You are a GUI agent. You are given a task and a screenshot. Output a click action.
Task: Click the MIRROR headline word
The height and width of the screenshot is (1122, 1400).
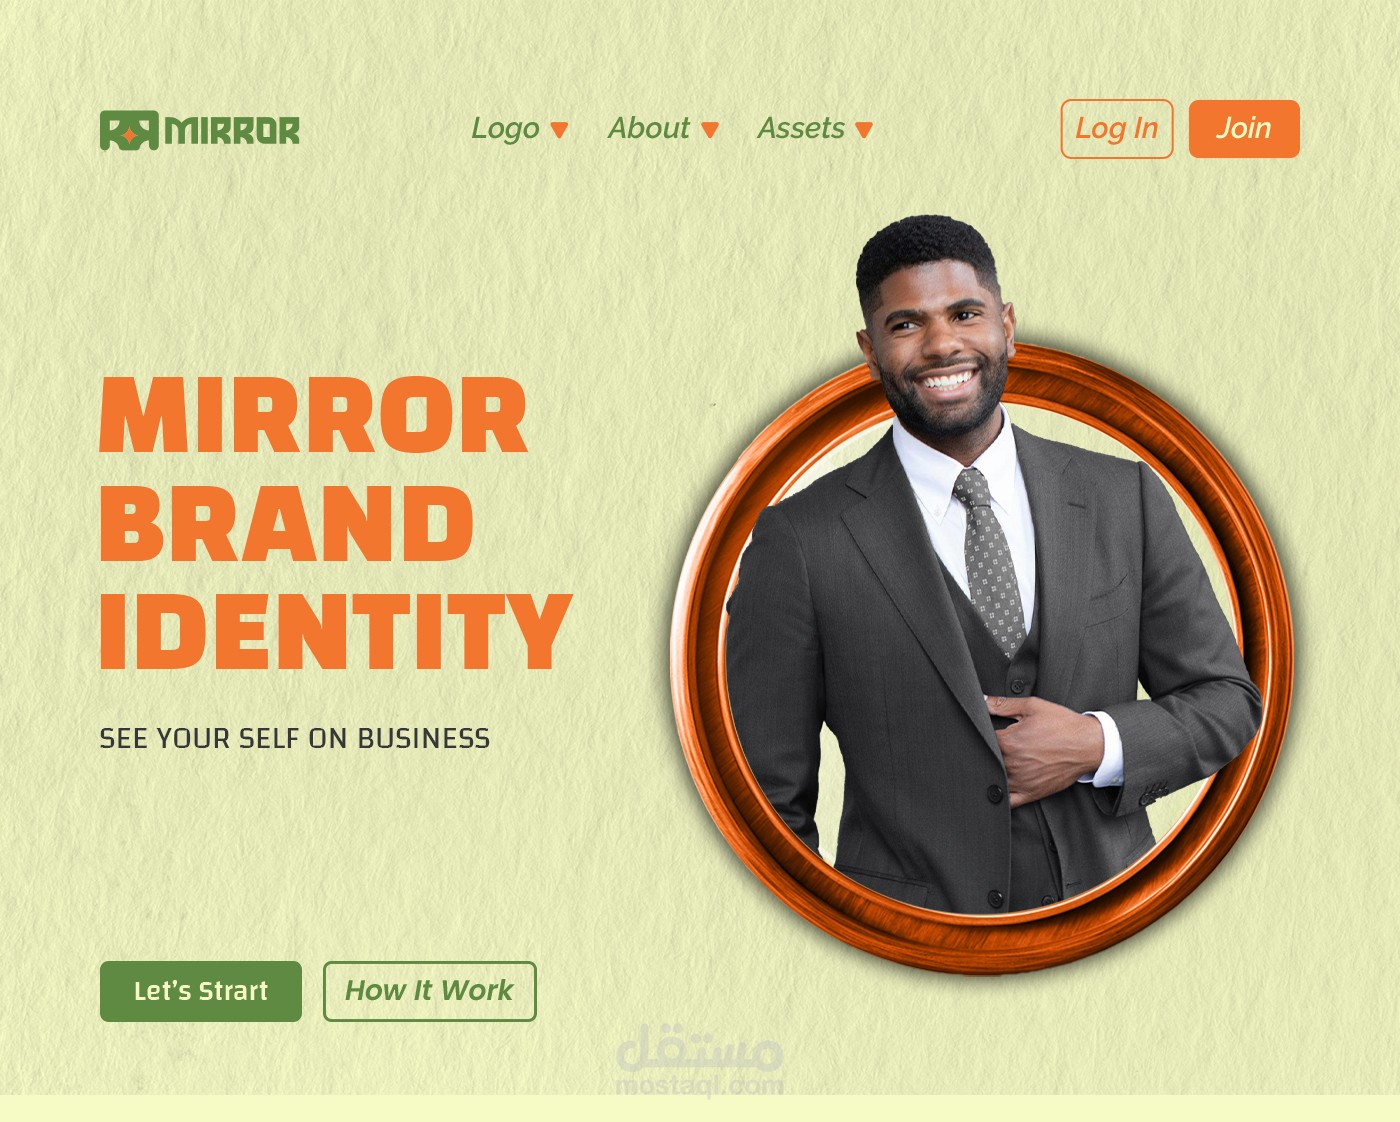313,416
